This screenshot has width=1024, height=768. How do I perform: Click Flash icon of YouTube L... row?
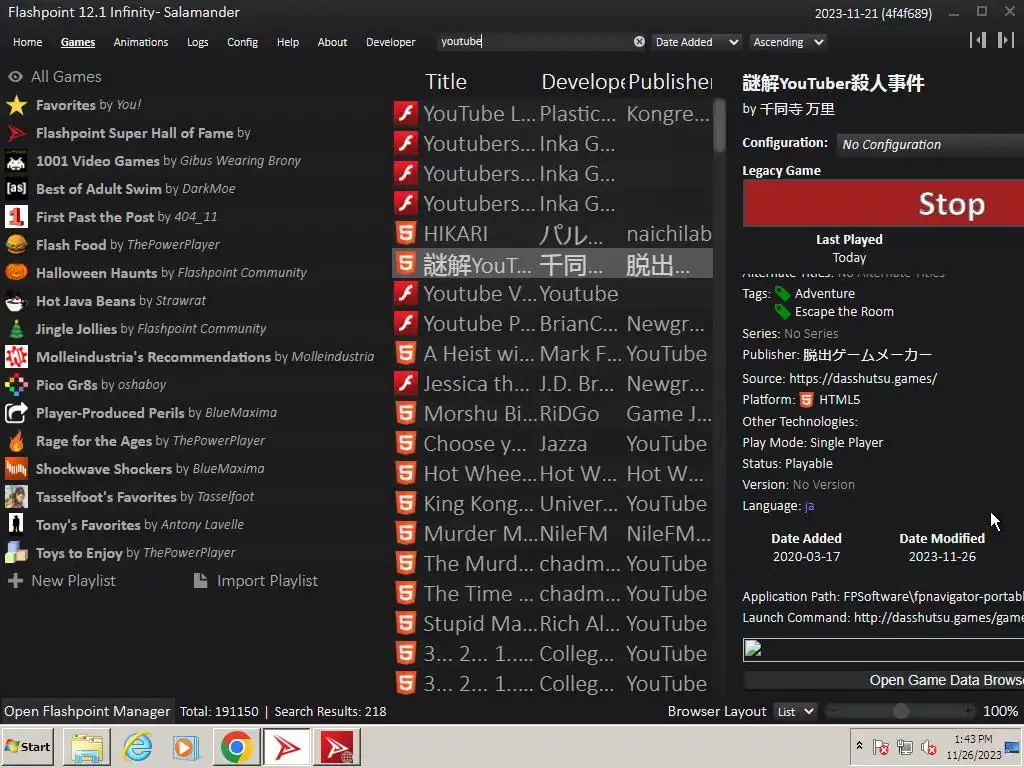tap(406, 113)
